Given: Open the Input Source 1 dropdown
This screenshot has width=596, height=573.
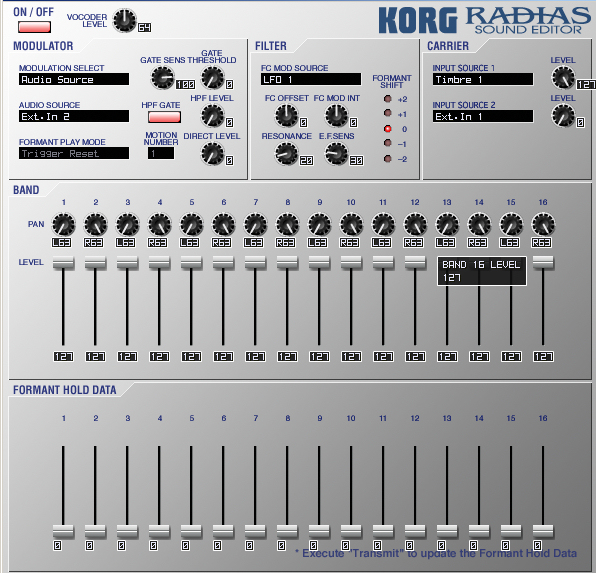Looking at the screenshot, I should 483,79.
